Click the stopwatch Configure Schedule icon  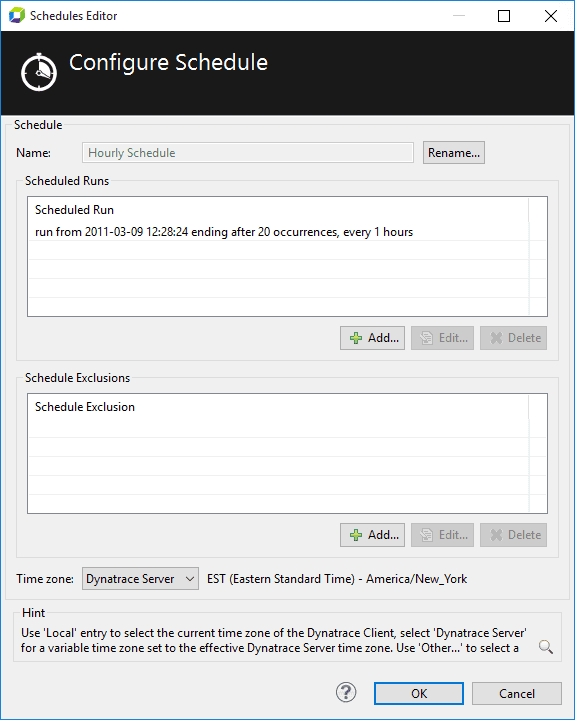tap(39, 72)
